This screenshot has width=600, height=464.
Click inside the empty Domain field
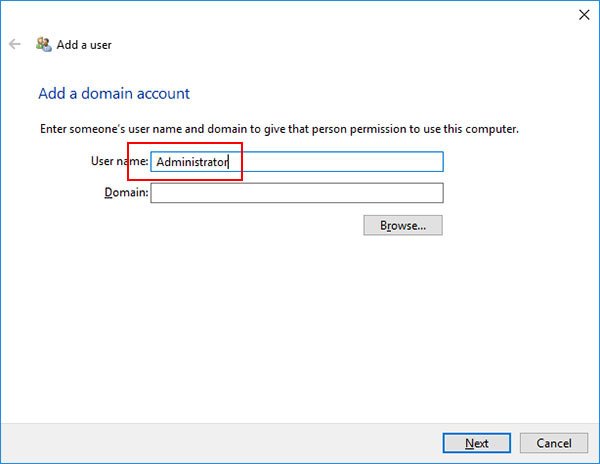point(297,193)
